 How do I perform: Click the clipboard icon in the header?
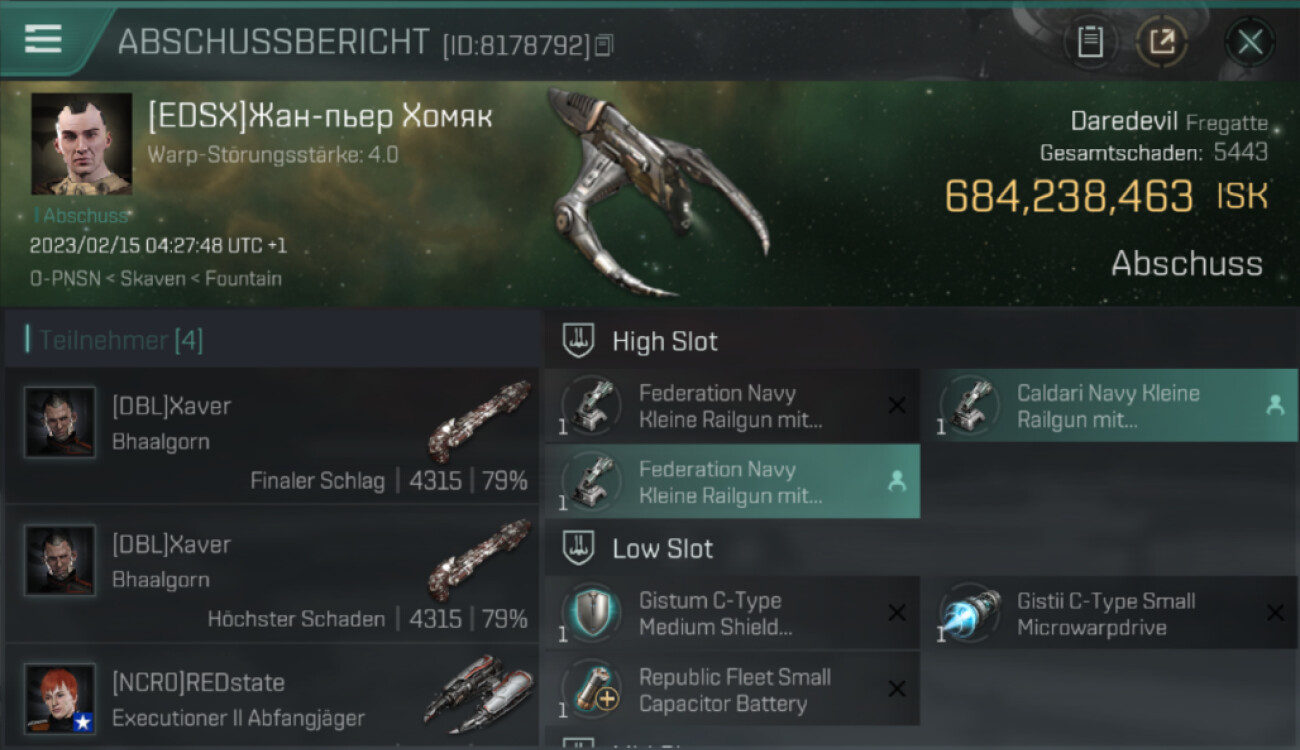pos(1090,42)
